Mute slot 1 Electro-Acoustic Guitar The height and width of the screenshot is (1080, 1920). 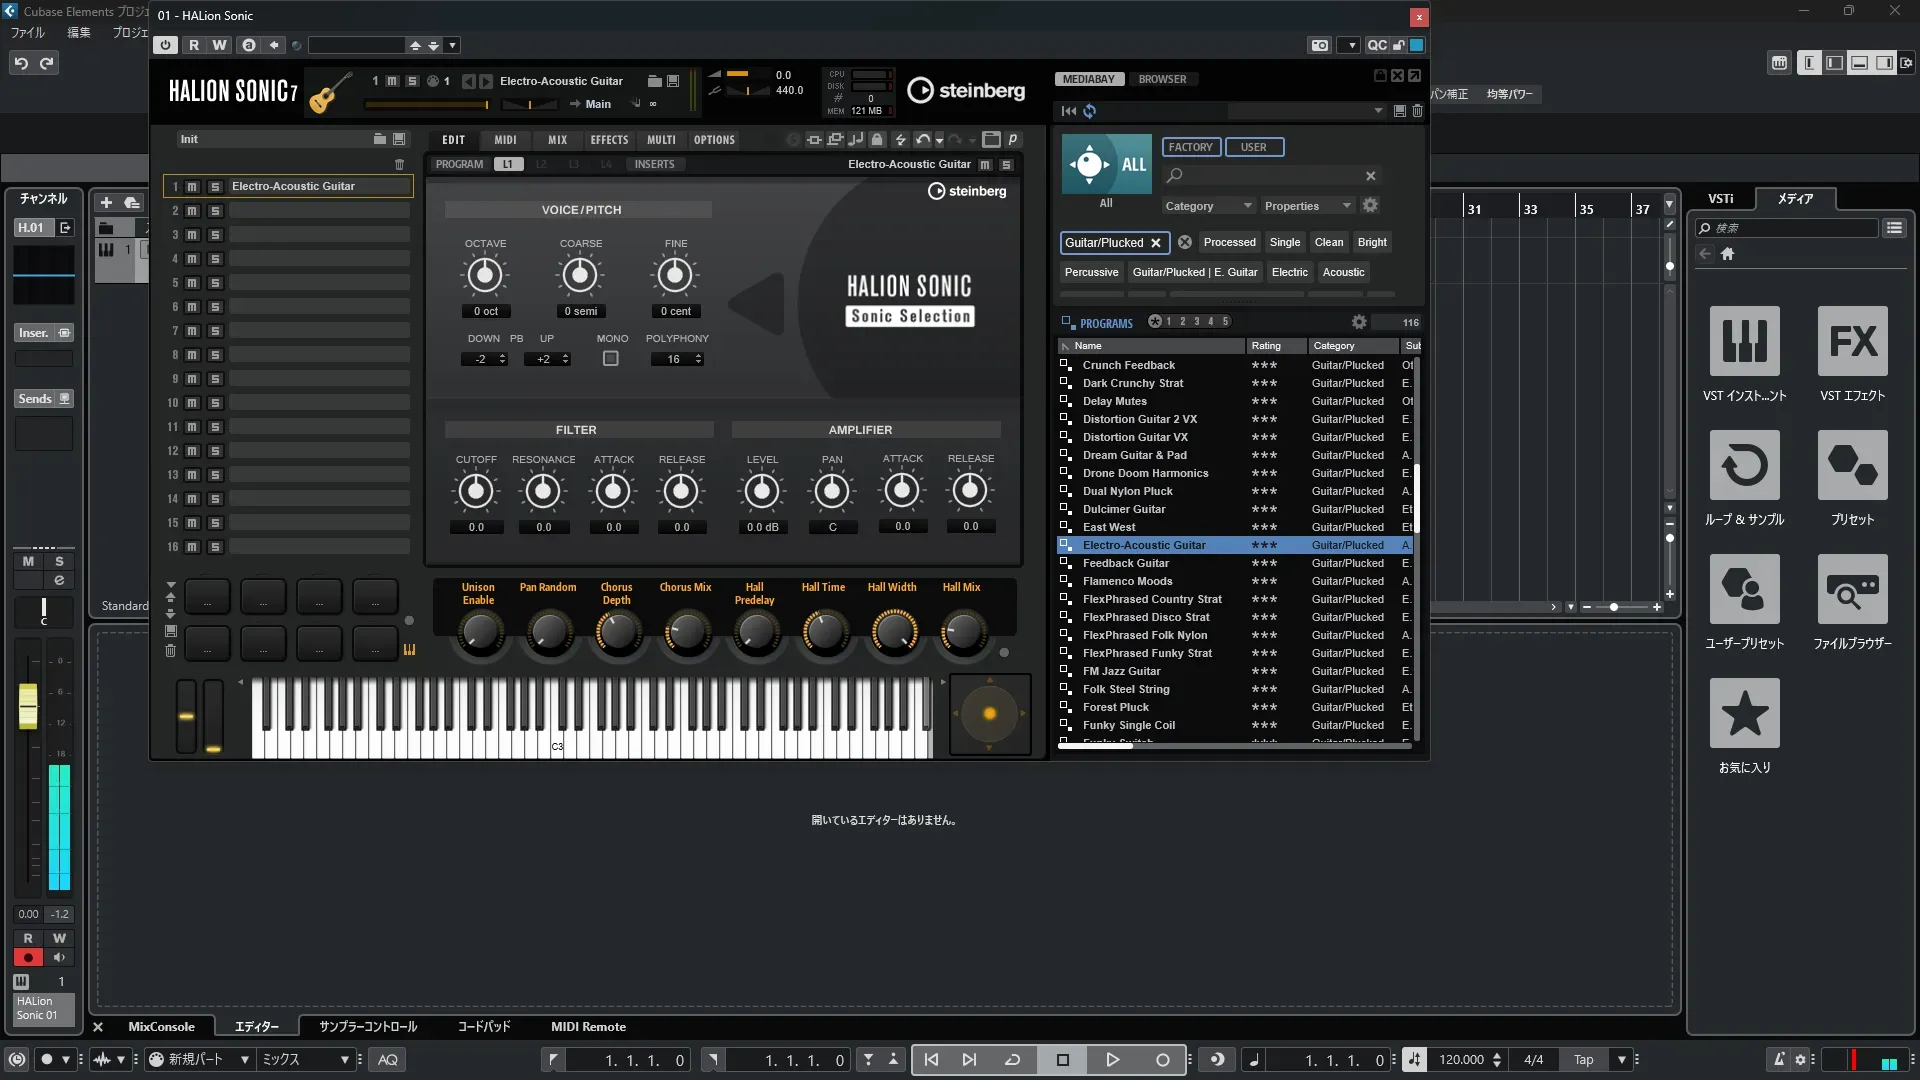192,187
